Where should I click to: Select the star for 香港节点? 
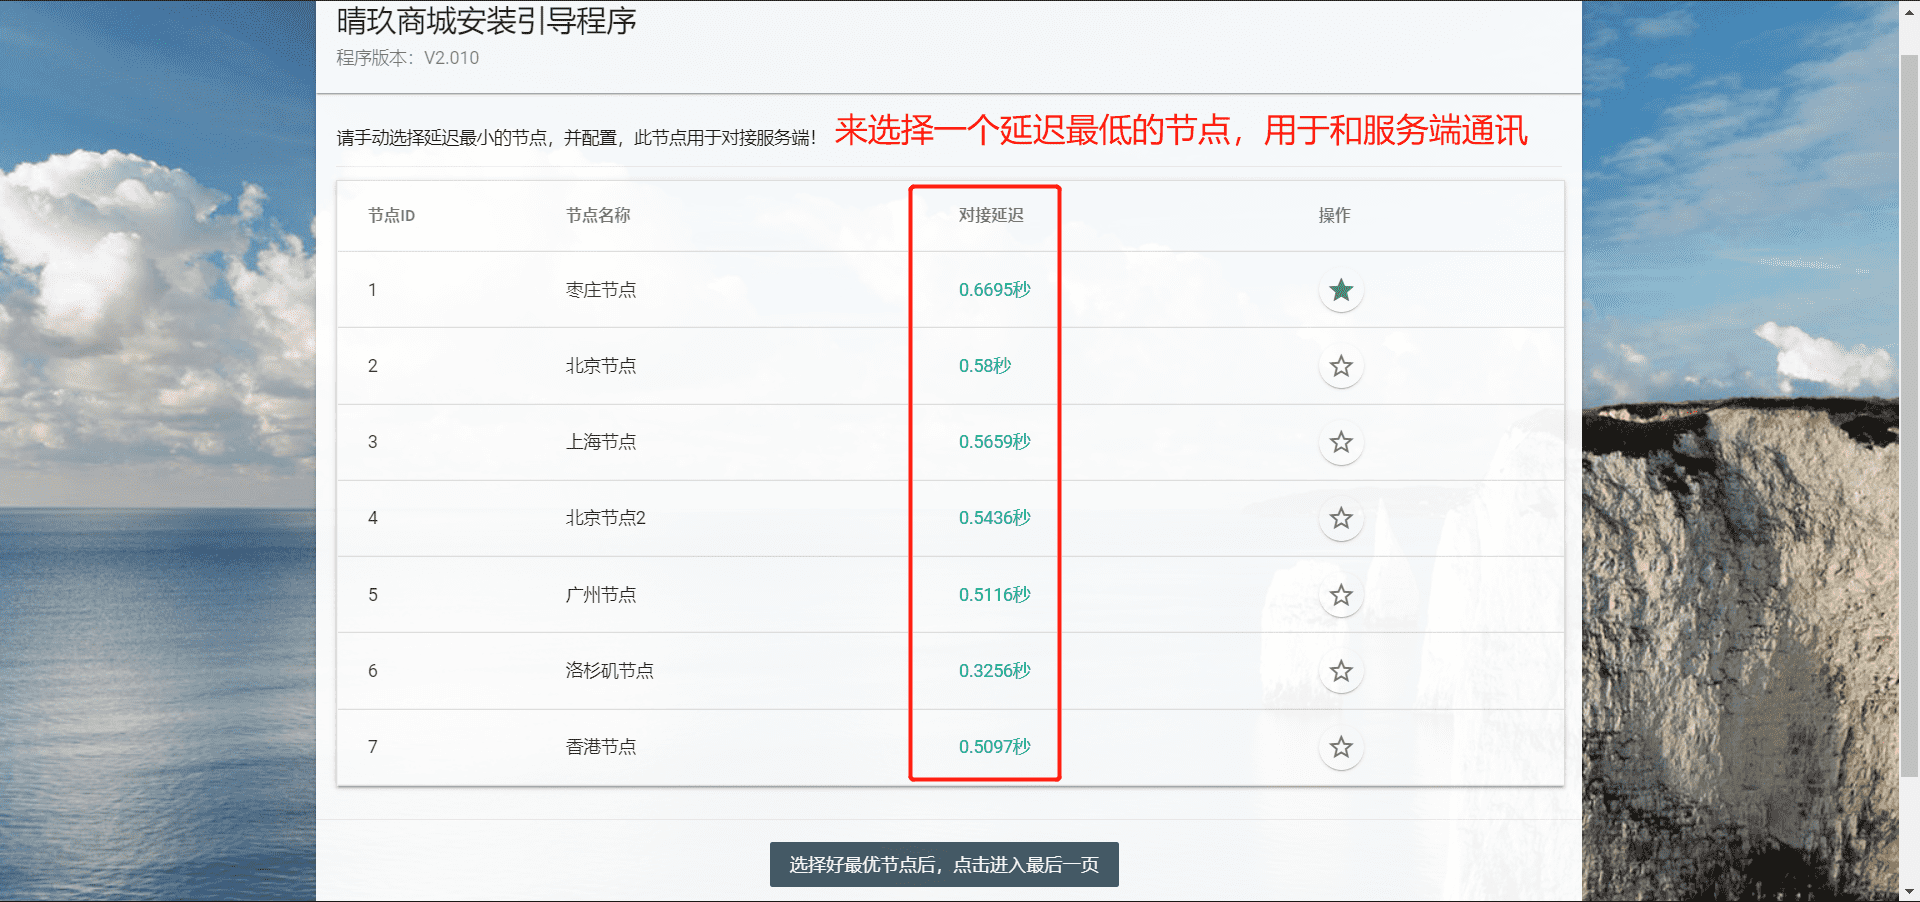tap(1341, 747)
